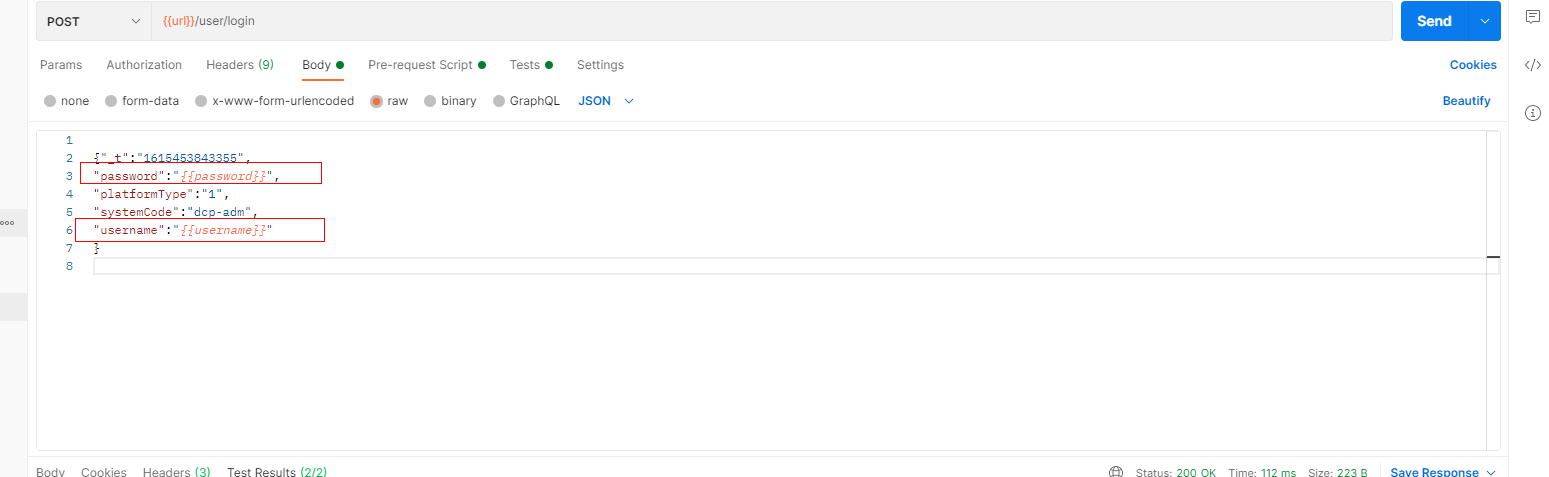Open the comments panel icon
Viewport: 1549px width, 477px height.
coord(1532,17)
